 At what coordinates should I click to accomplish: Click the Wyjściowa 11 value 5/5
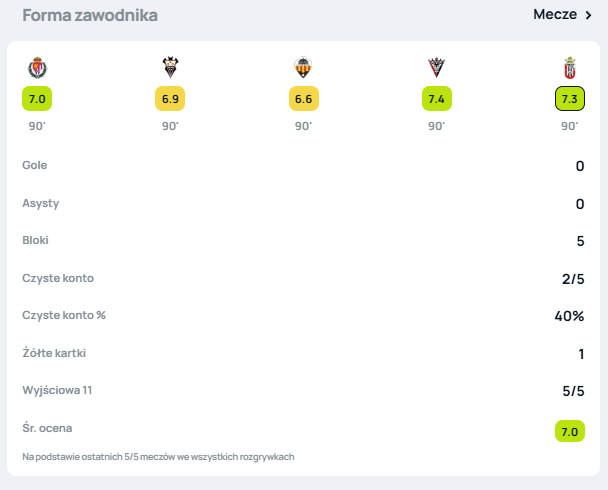pyautogui.click(x=572, y=392)
